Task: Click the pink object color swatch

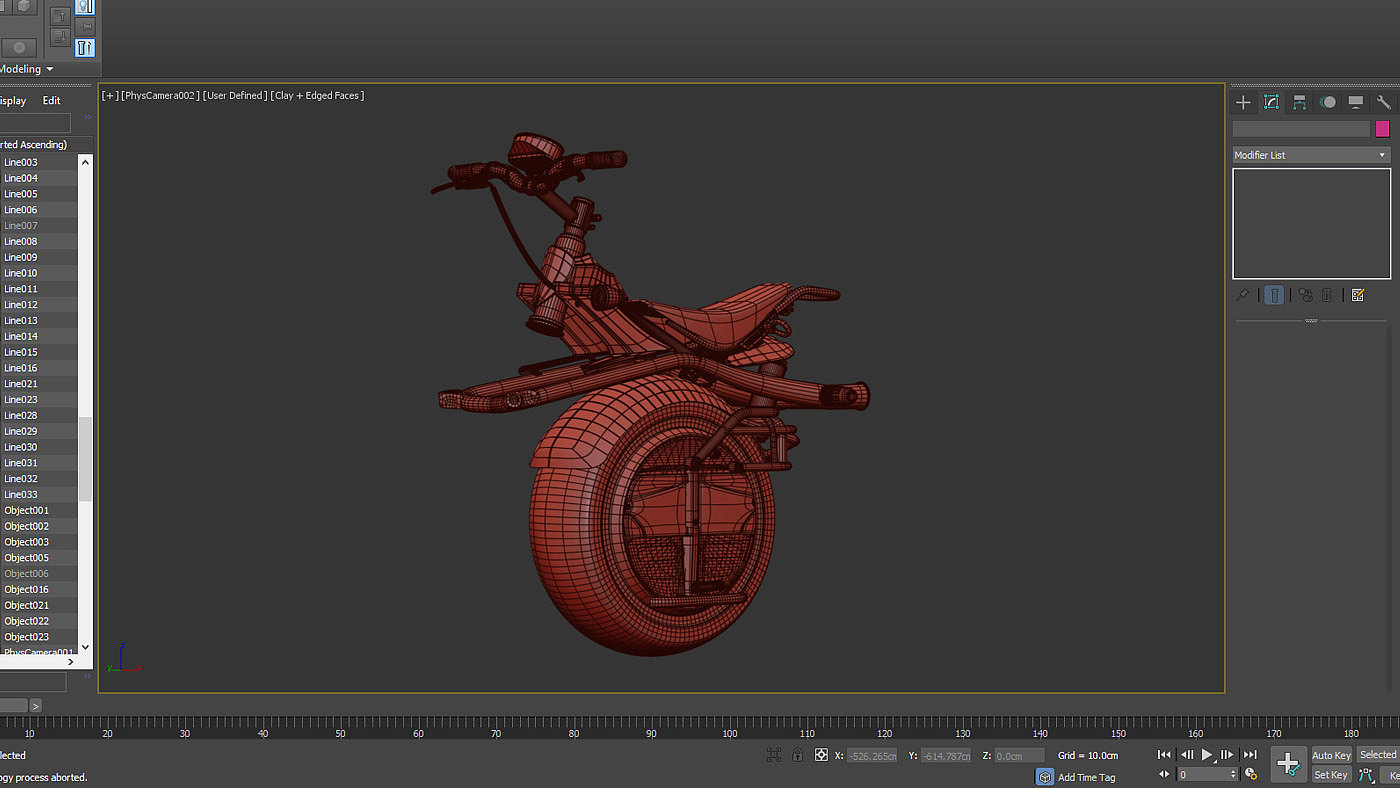Action: (x=1382, y=129)
